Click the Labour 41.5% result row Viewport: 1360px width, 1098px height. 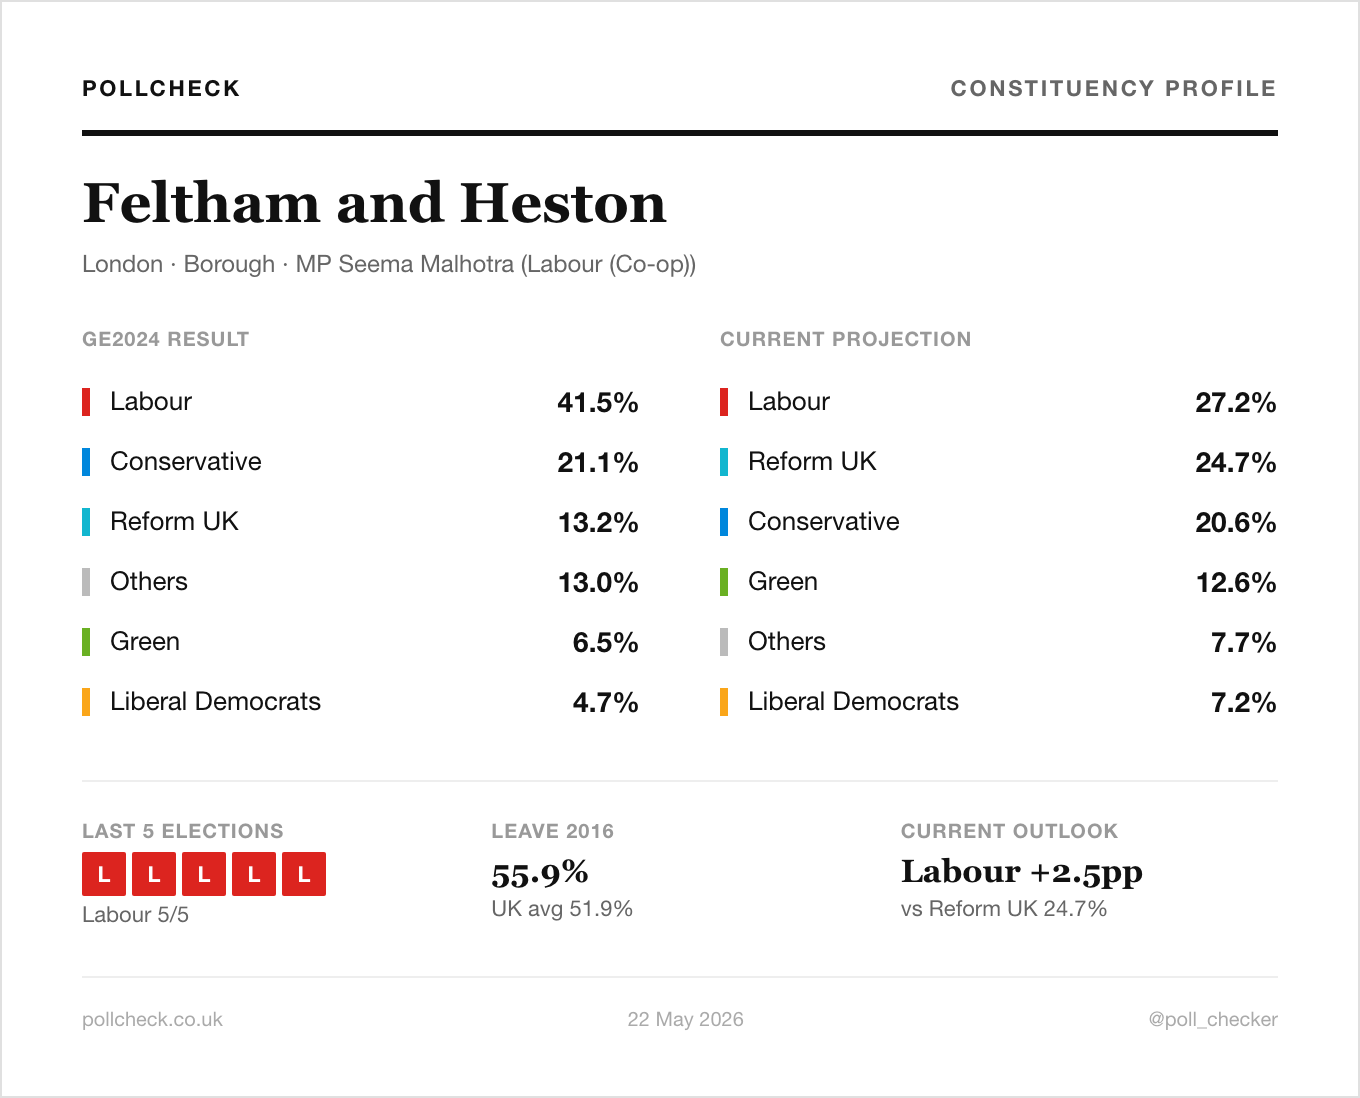point(360,402)
